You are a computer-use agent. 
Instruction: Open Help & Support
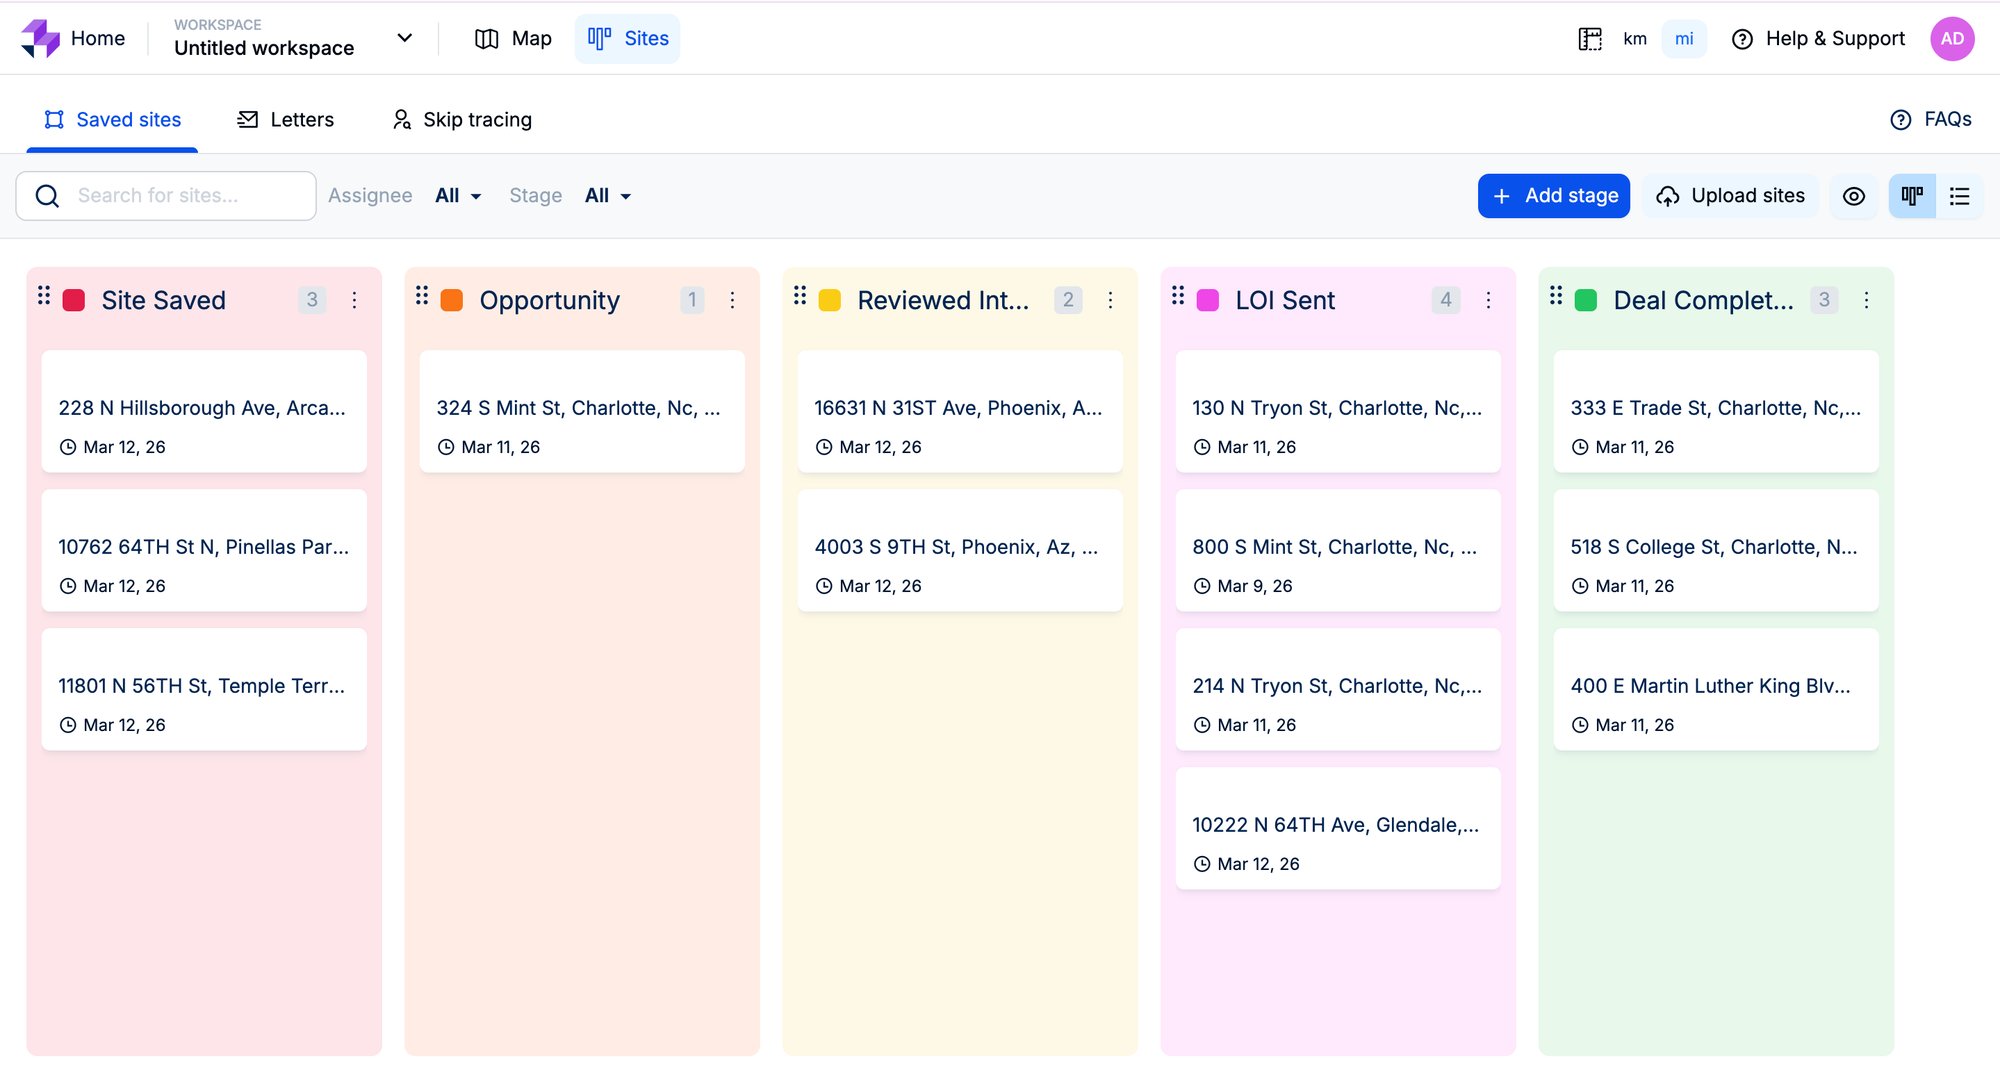click(1818, 39)
